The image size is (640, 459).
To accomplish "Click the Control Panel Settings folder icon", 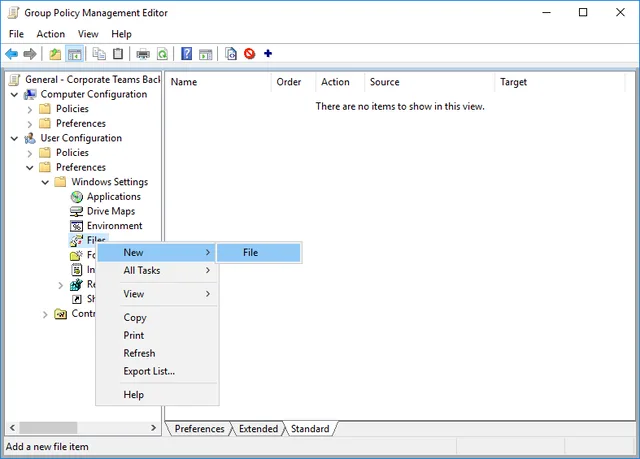I will (x=61, y=314).
